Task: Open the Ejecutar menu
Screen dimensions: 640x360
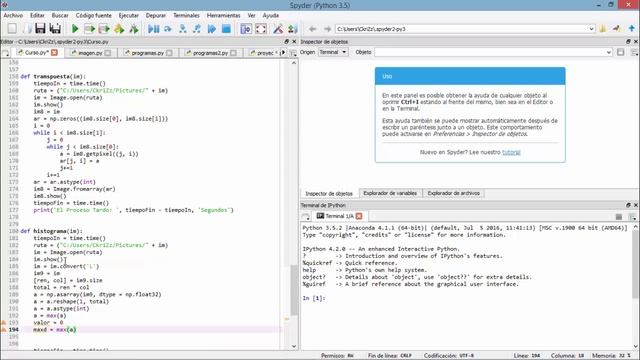Action: pos(129,15)
